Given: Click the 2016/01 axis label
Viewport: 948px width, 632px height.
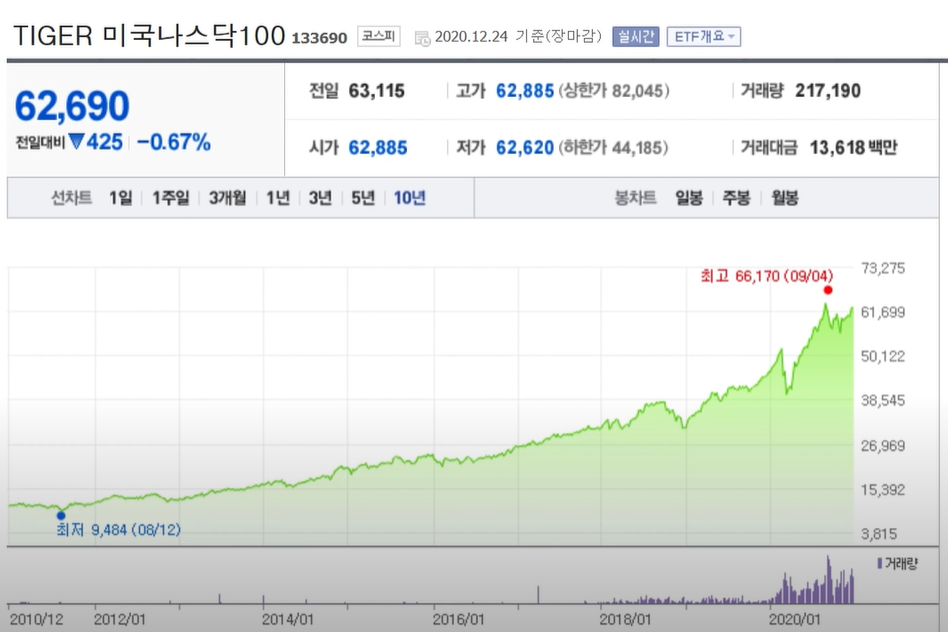Looking at the screenshot, I should [458, 619].
